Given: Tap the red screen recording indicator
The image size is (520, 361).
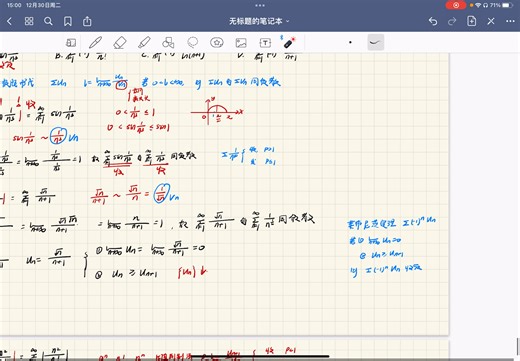Looking at the screenshot, I should 456,5.
